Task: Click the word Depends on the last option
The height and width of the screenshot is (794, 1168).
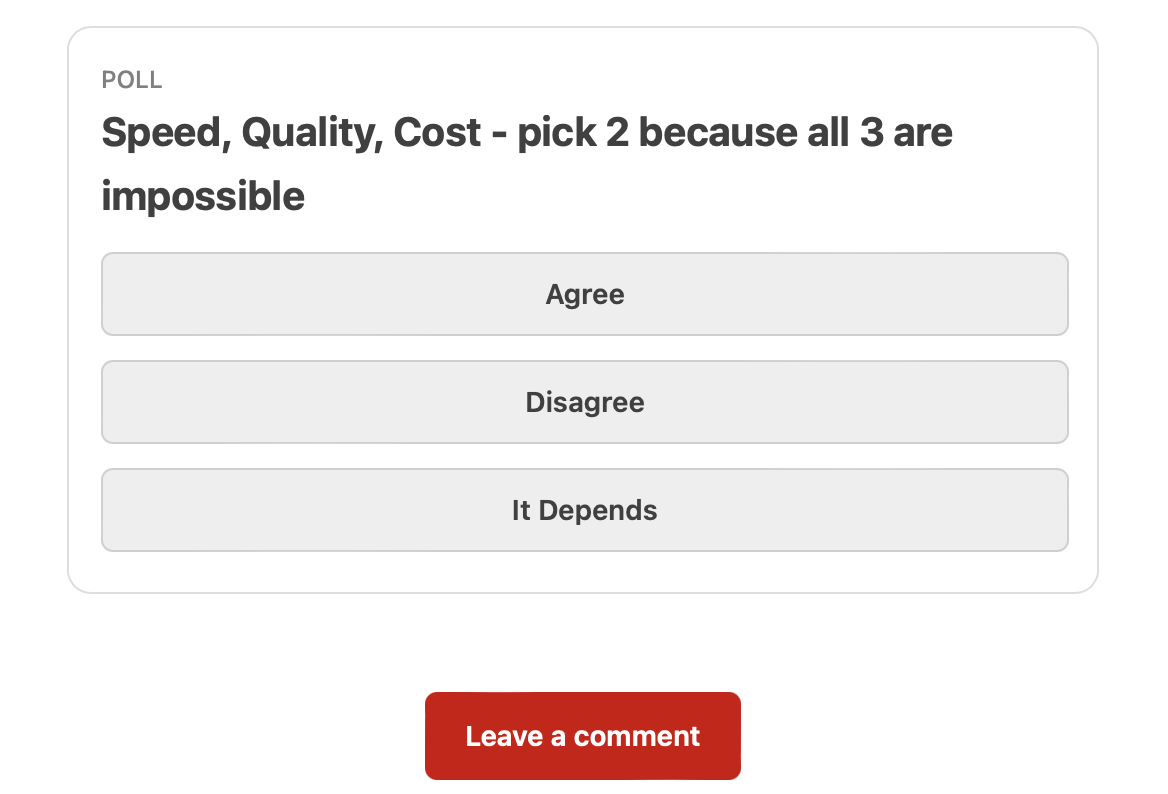Action: coord(598,510)
